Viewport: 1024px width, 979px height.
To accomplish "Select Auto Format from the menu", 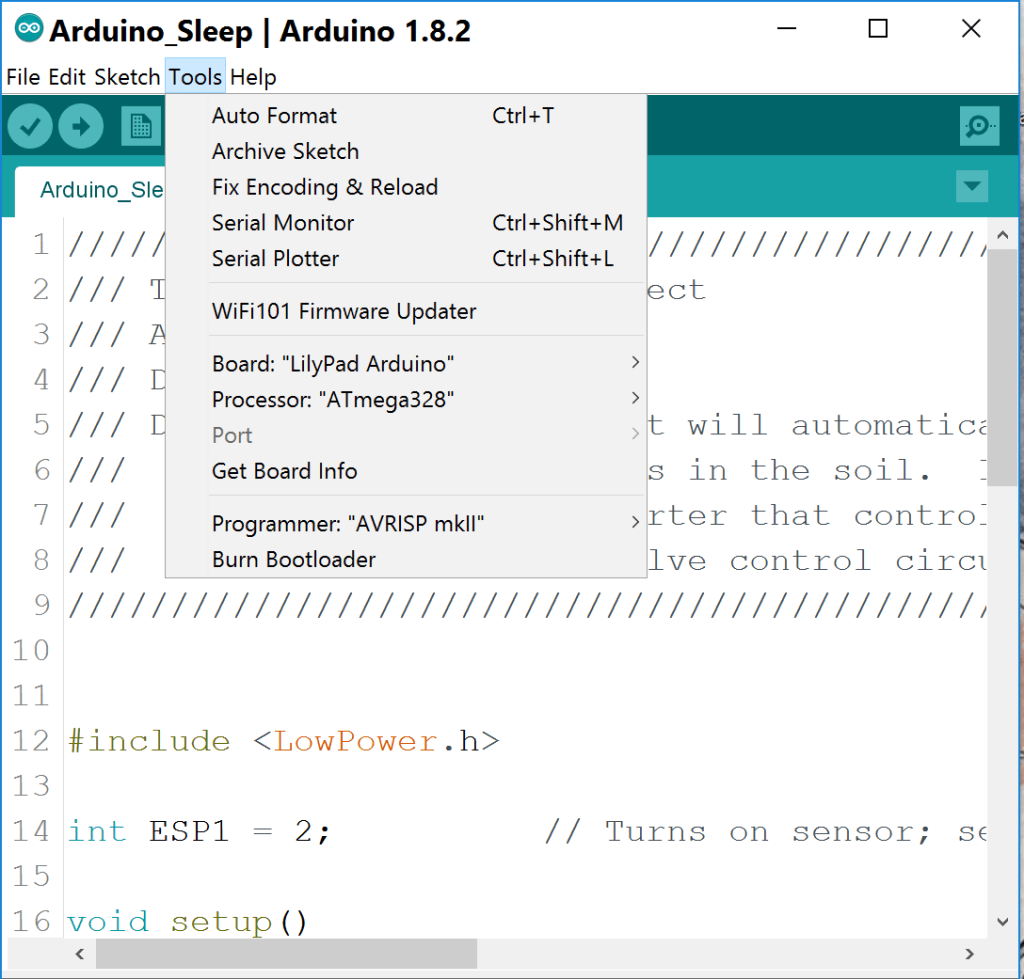I will (273, 115).
